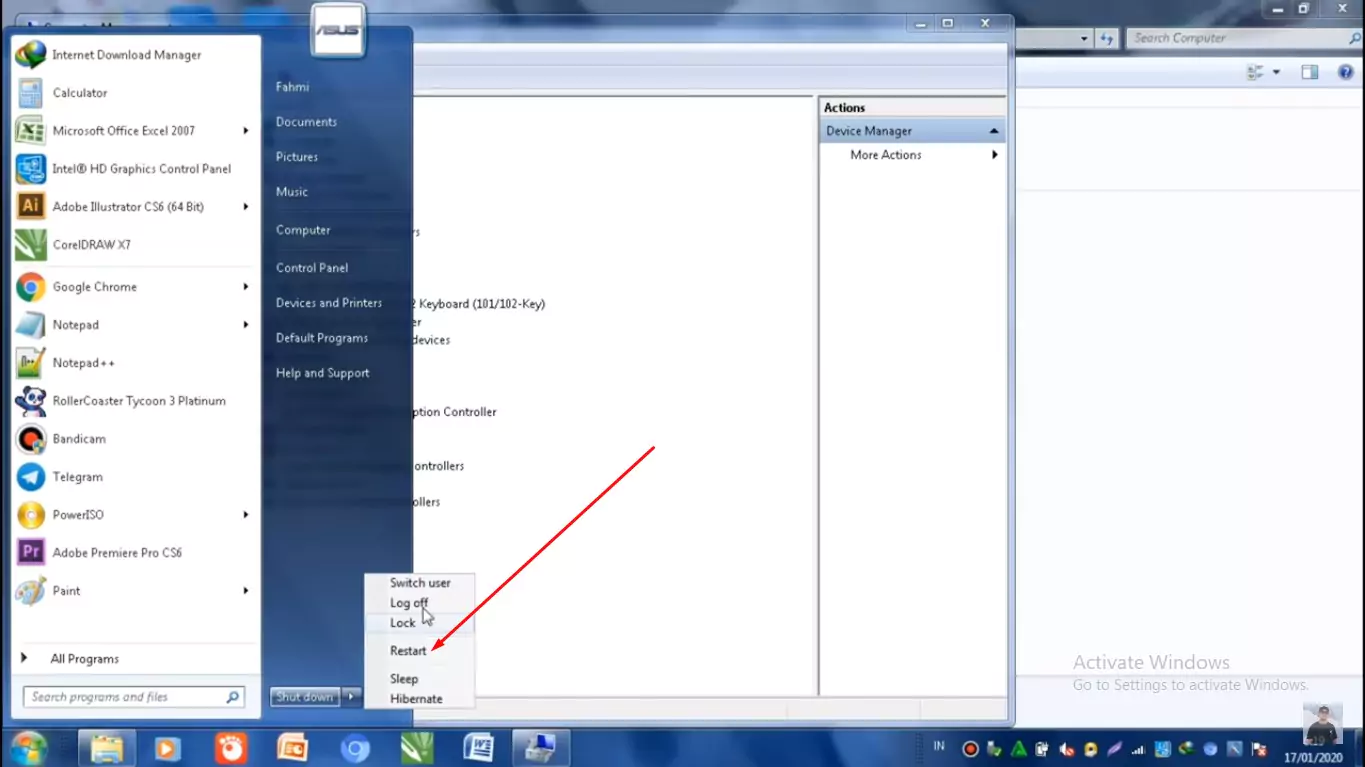This screenshot has height=767, width=1365.
Task: Open PowerPoint from the taskbar
Action: click(x=293, y=748)
